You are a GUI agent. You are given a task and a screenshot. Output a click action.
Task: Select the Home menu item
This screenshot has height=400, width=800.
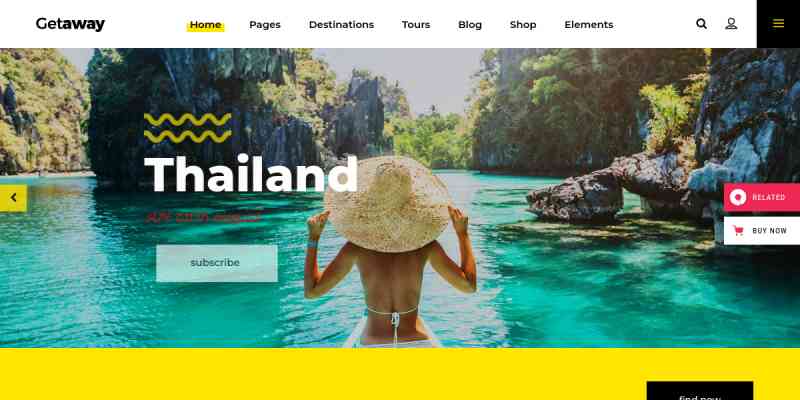pos(206,24)
